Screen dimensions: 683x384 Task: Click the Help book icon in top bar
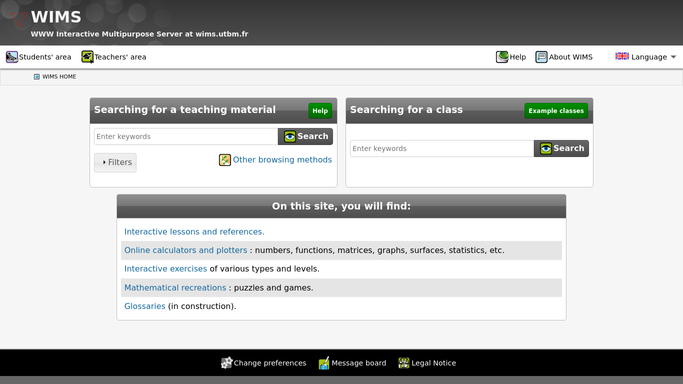[502, 57]
